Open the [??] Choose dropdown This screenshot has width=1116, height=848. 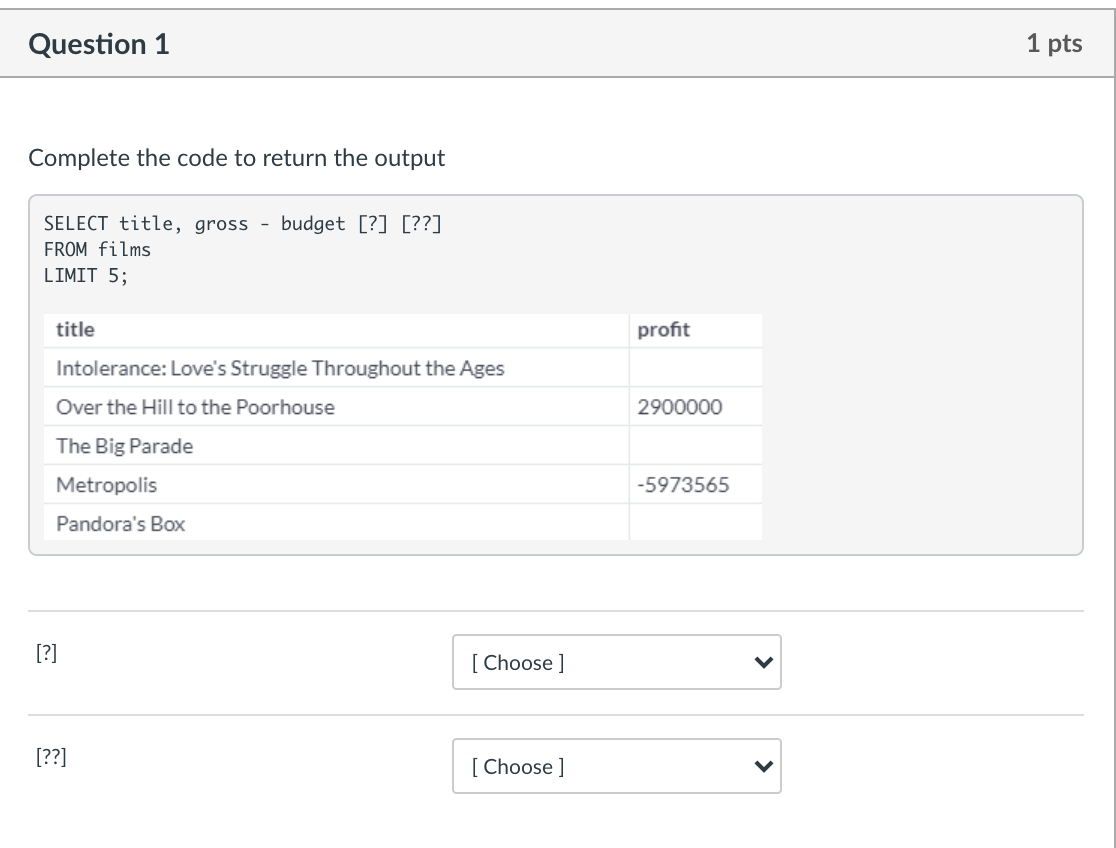point(617,766)
